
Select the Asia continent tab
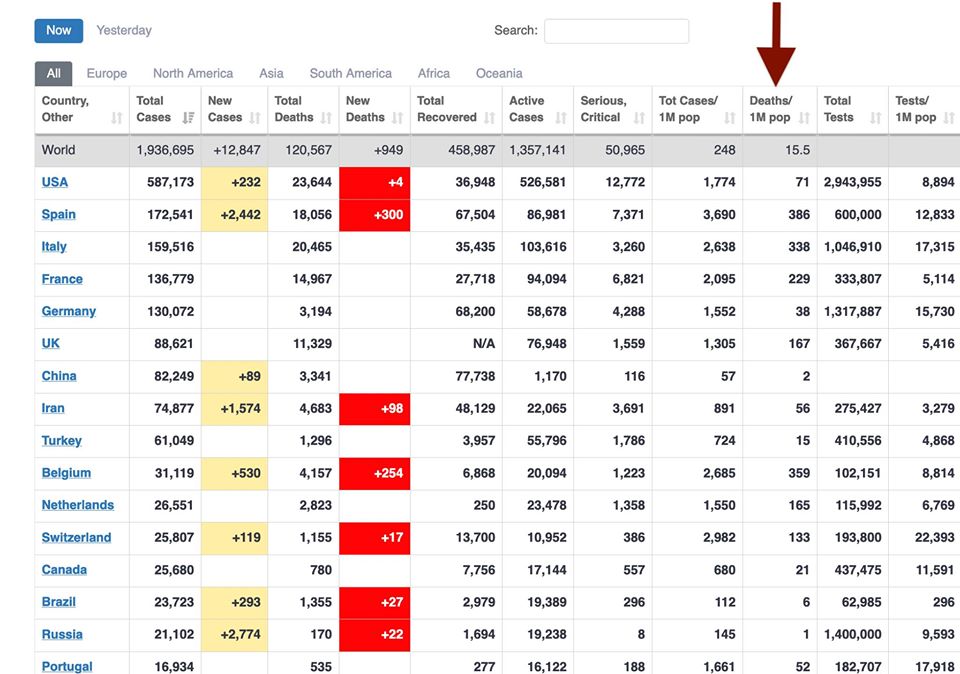tap(271, 73)
